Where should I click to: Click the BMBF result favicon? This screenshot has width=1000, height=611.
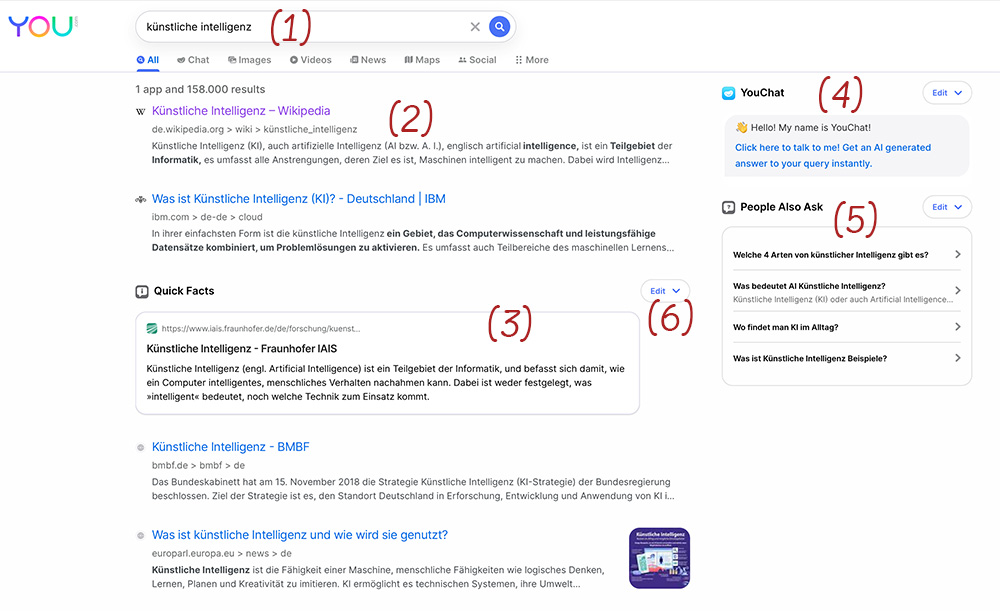click(x=141, y=448)
